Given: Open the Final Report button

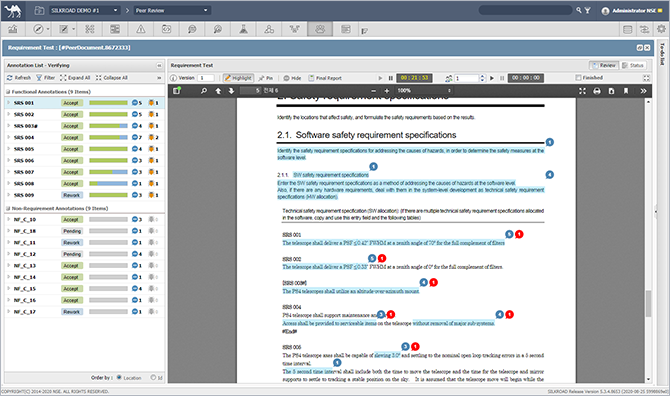Looking at the screenshot, I should tap(325, 78).
